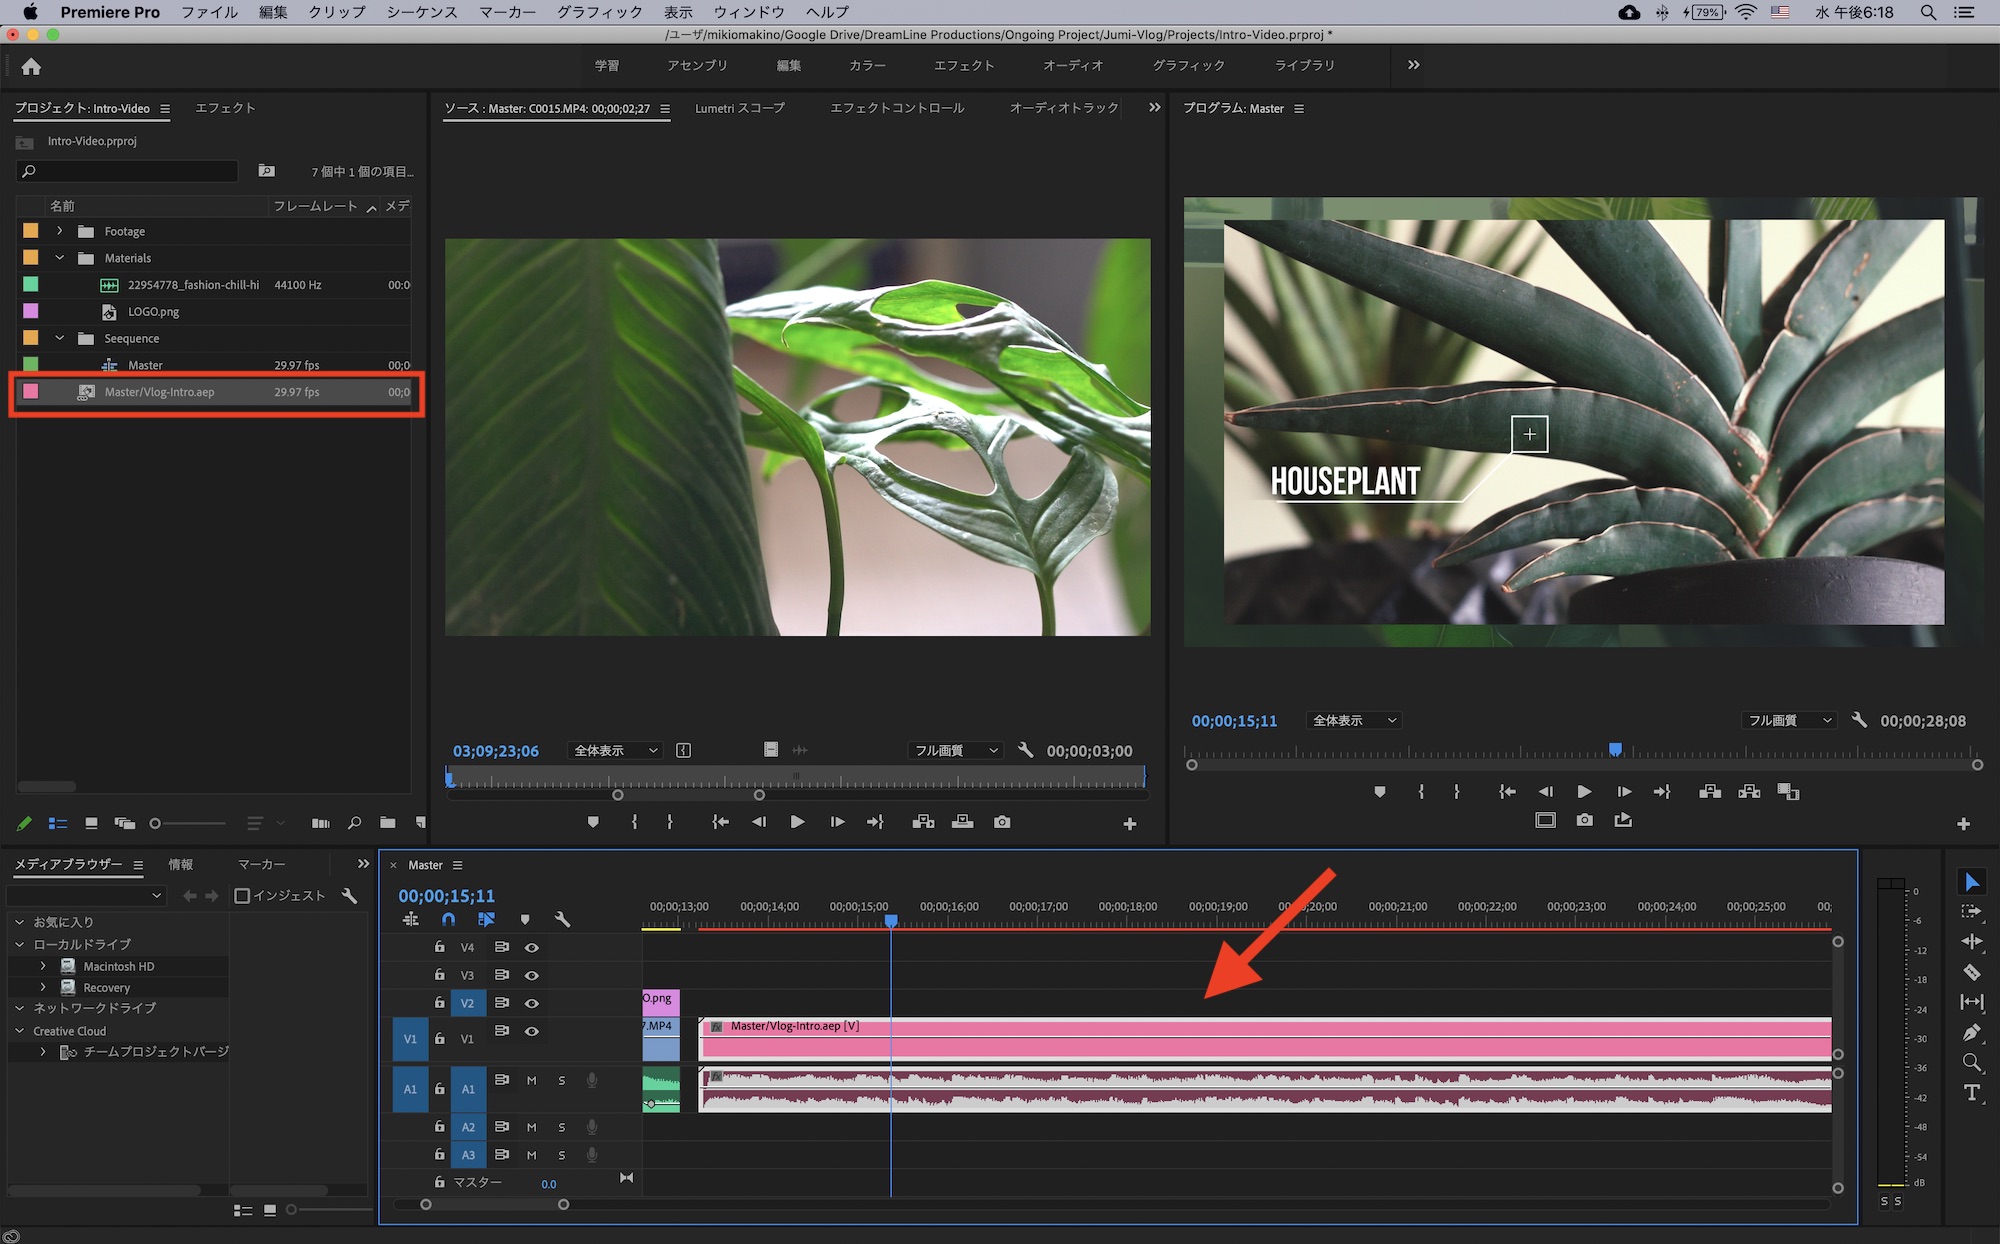Open Source monitor 全体表示 zoom dropdown

615,750
